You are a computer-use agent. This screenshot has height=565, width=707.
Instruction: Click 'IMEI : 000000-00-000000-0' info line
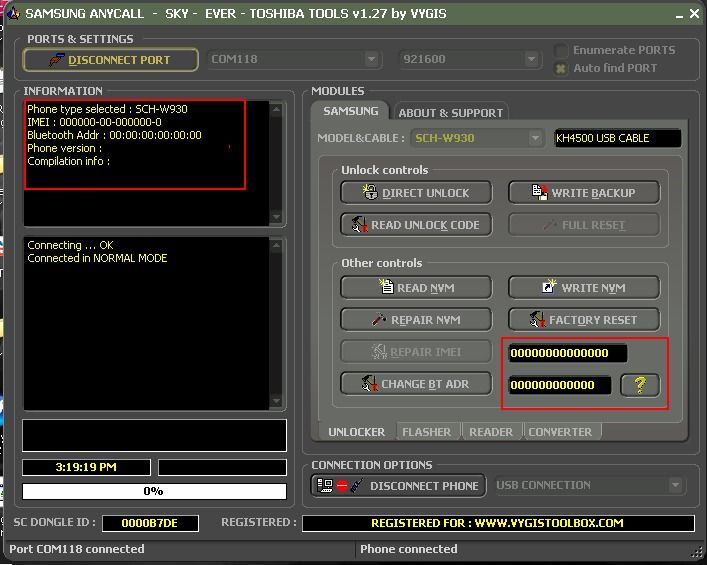click(94, 122)
